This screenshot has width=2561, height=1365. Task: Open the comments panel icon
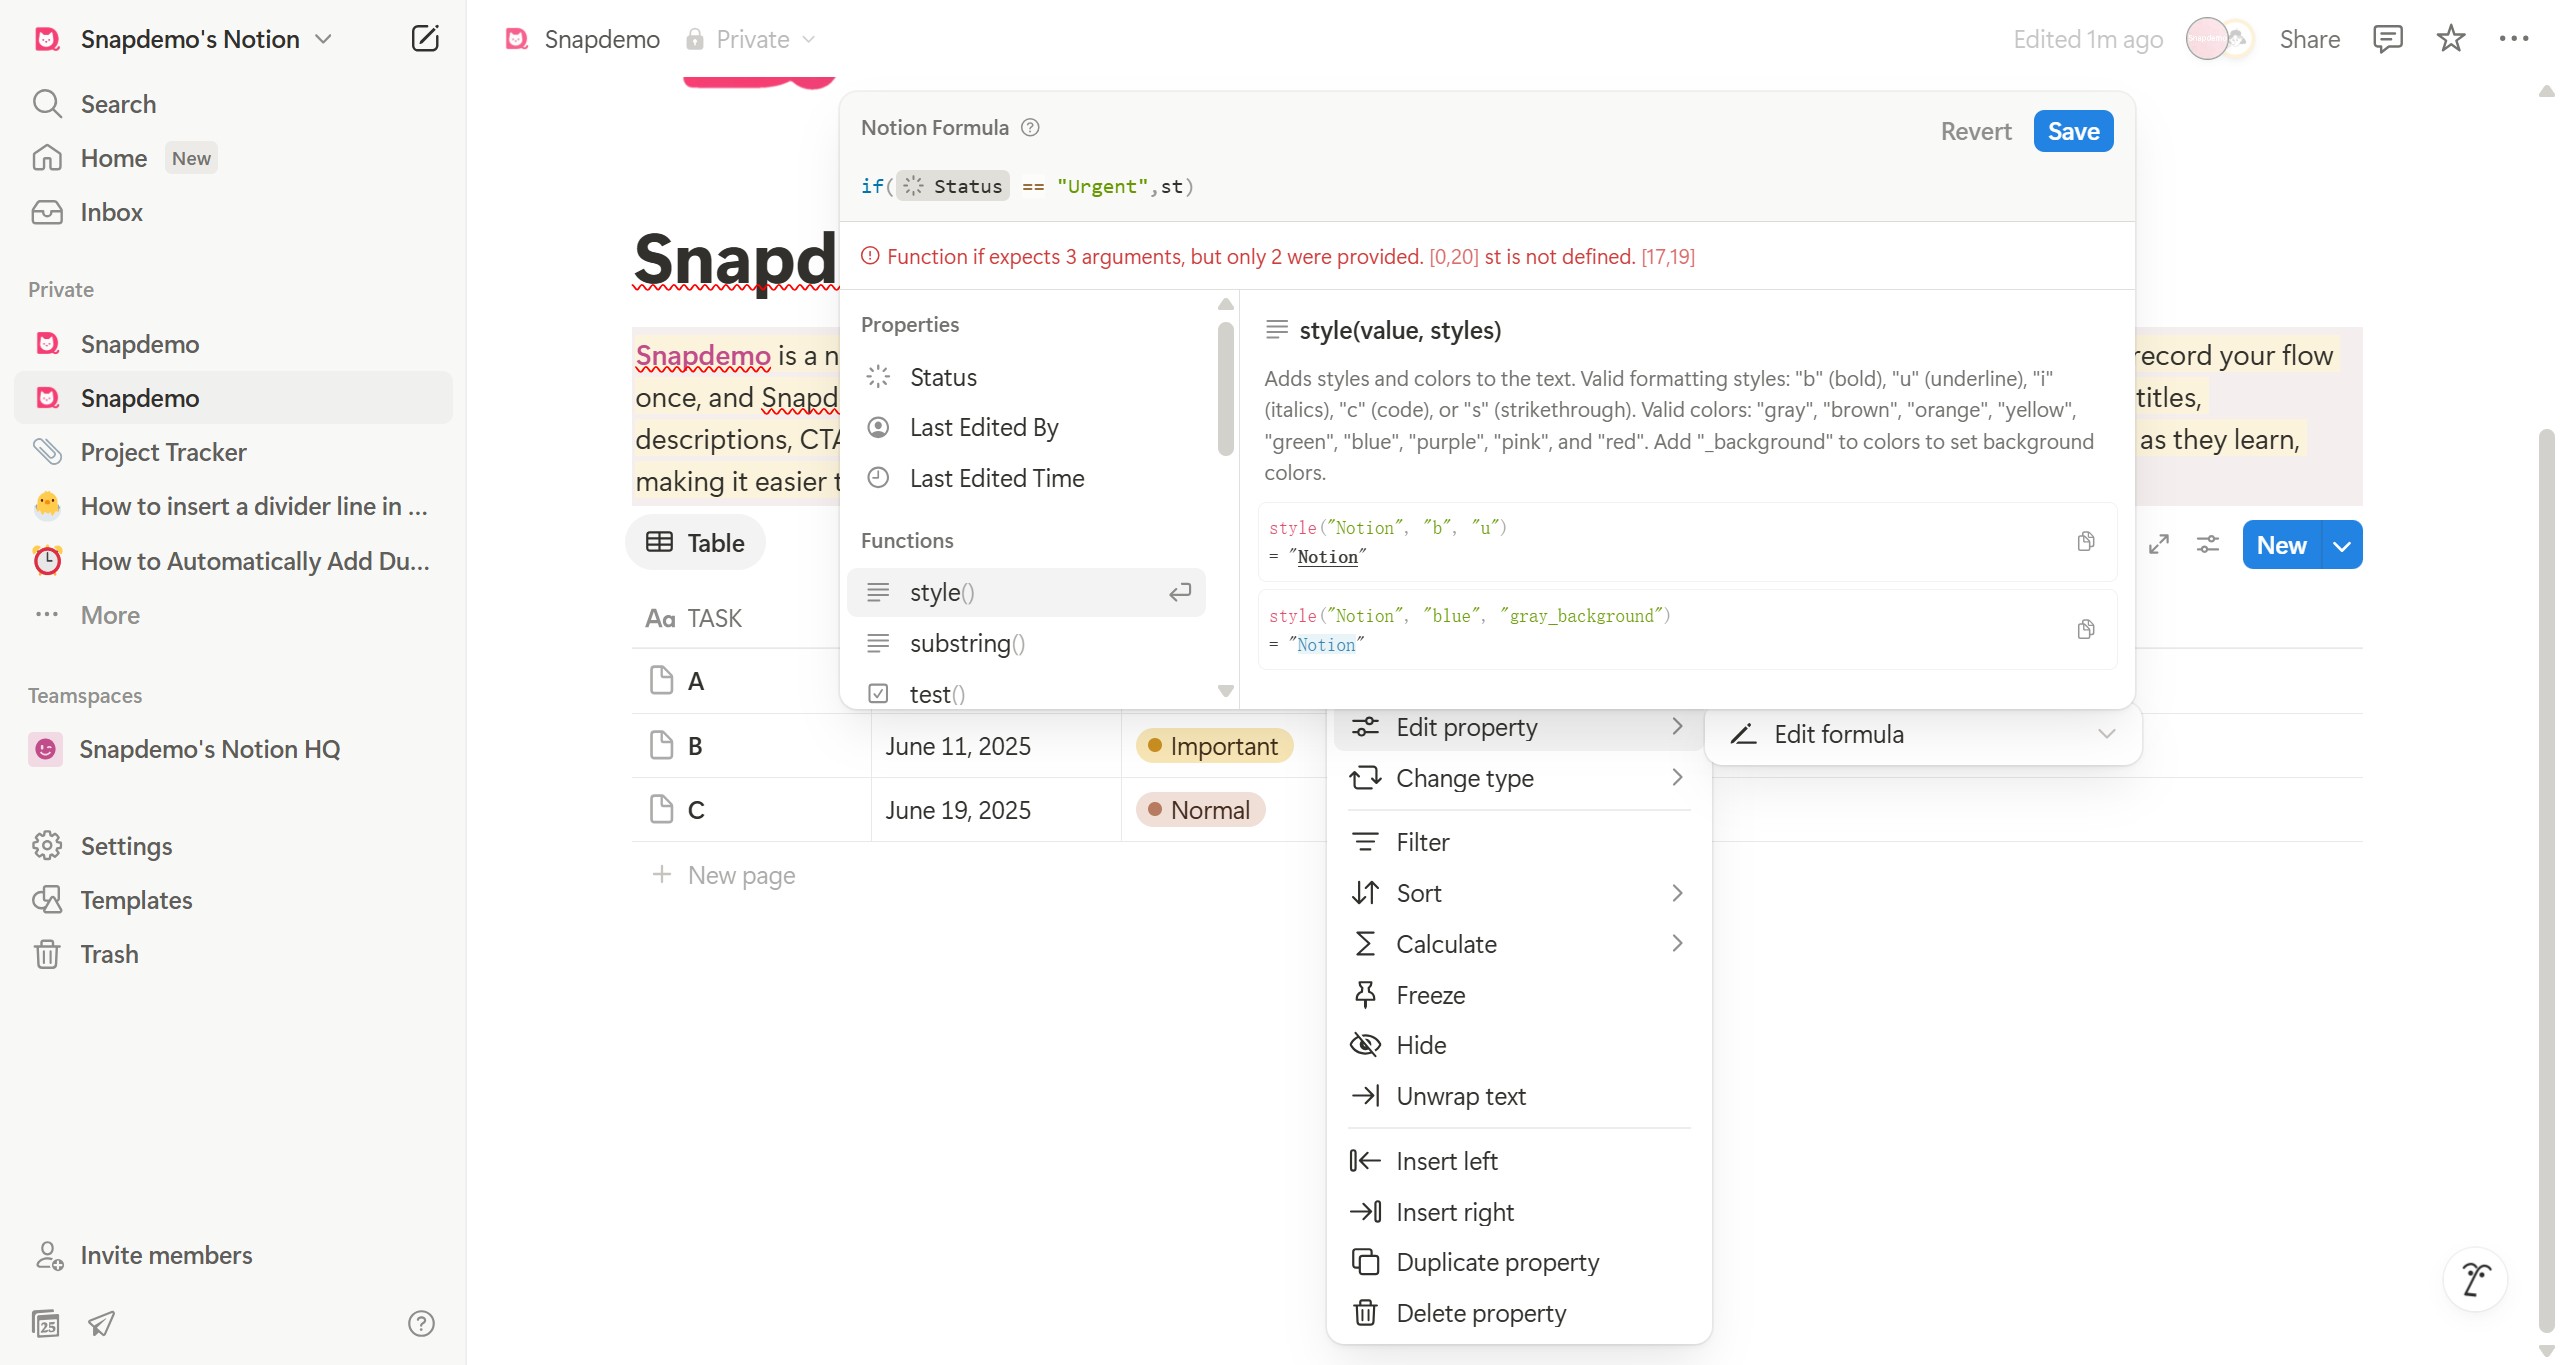pyautogui.click(x=2387, y=39)
